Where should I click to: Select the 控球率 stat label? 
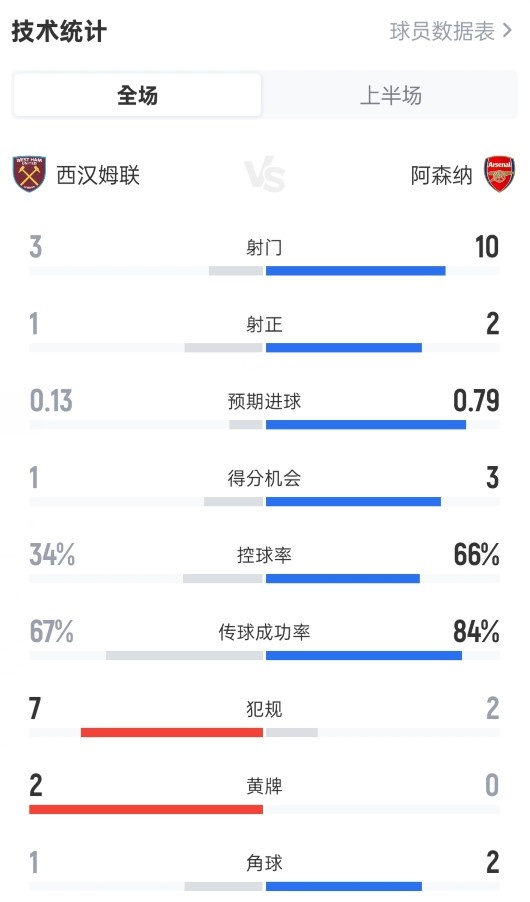click(x=264, y=555)
